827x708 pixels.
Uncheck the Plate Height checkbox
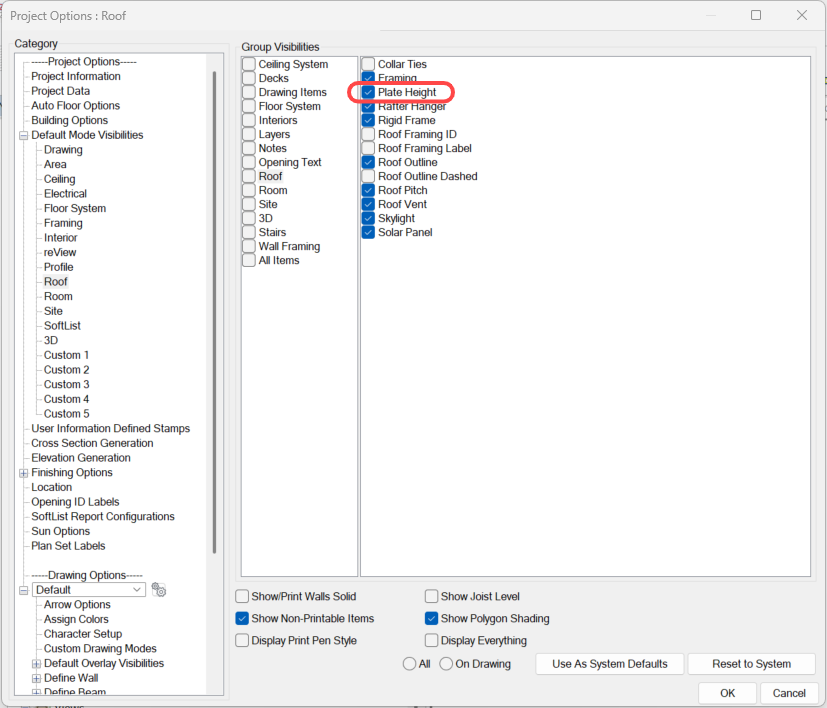point(369,92)
